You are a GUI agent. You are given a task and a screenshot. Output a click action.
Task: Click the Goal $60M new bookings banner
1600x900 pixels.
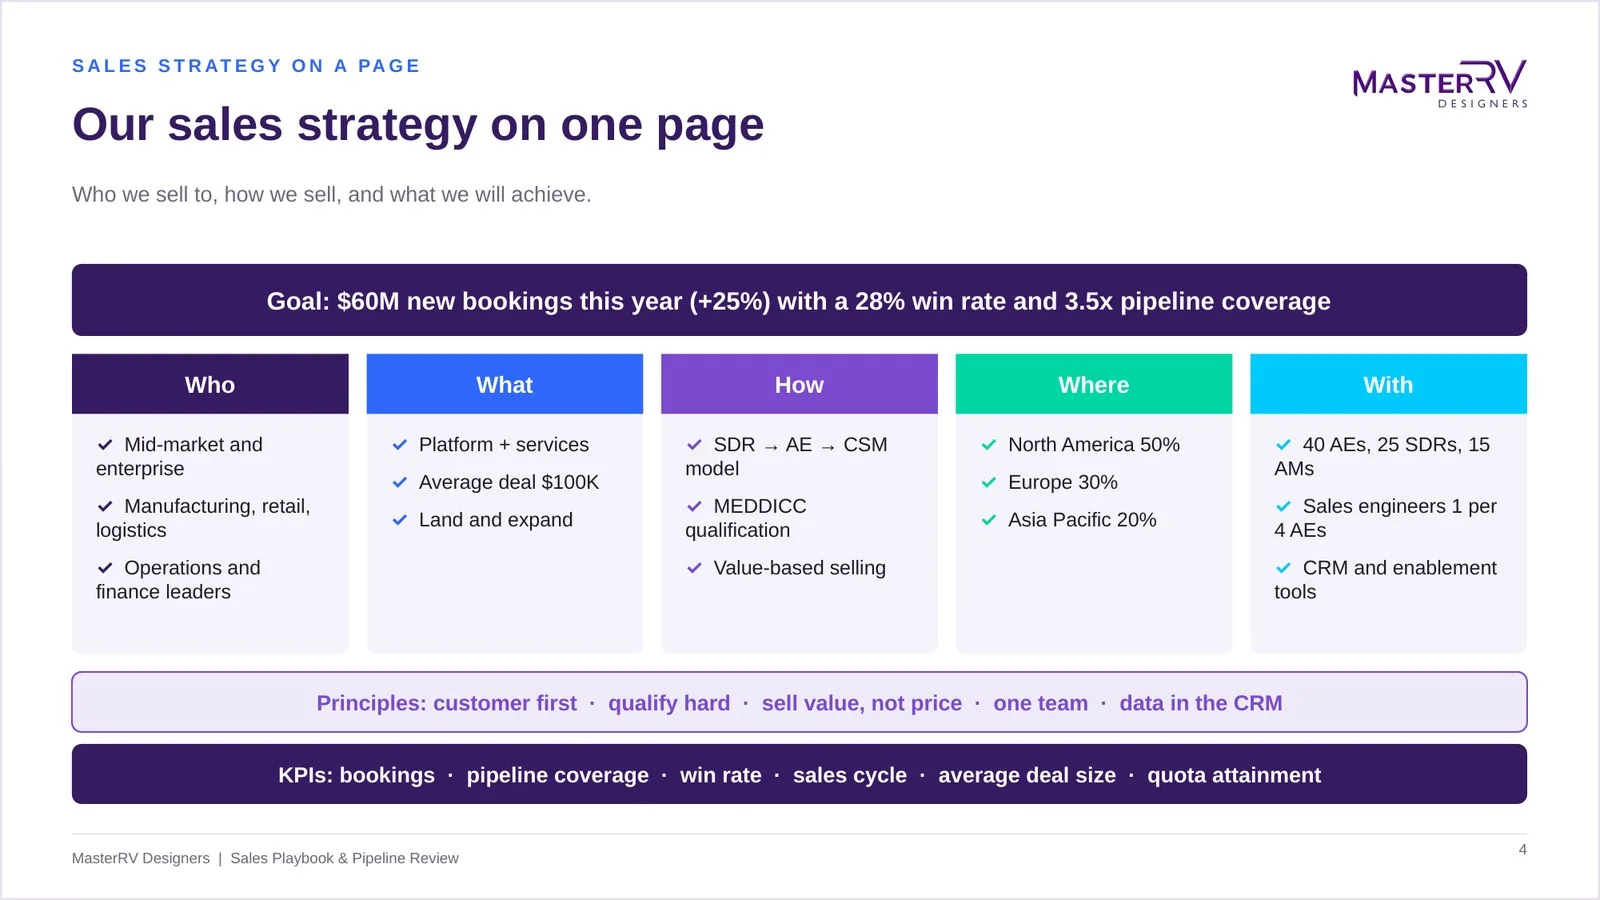tap(799, 300)
